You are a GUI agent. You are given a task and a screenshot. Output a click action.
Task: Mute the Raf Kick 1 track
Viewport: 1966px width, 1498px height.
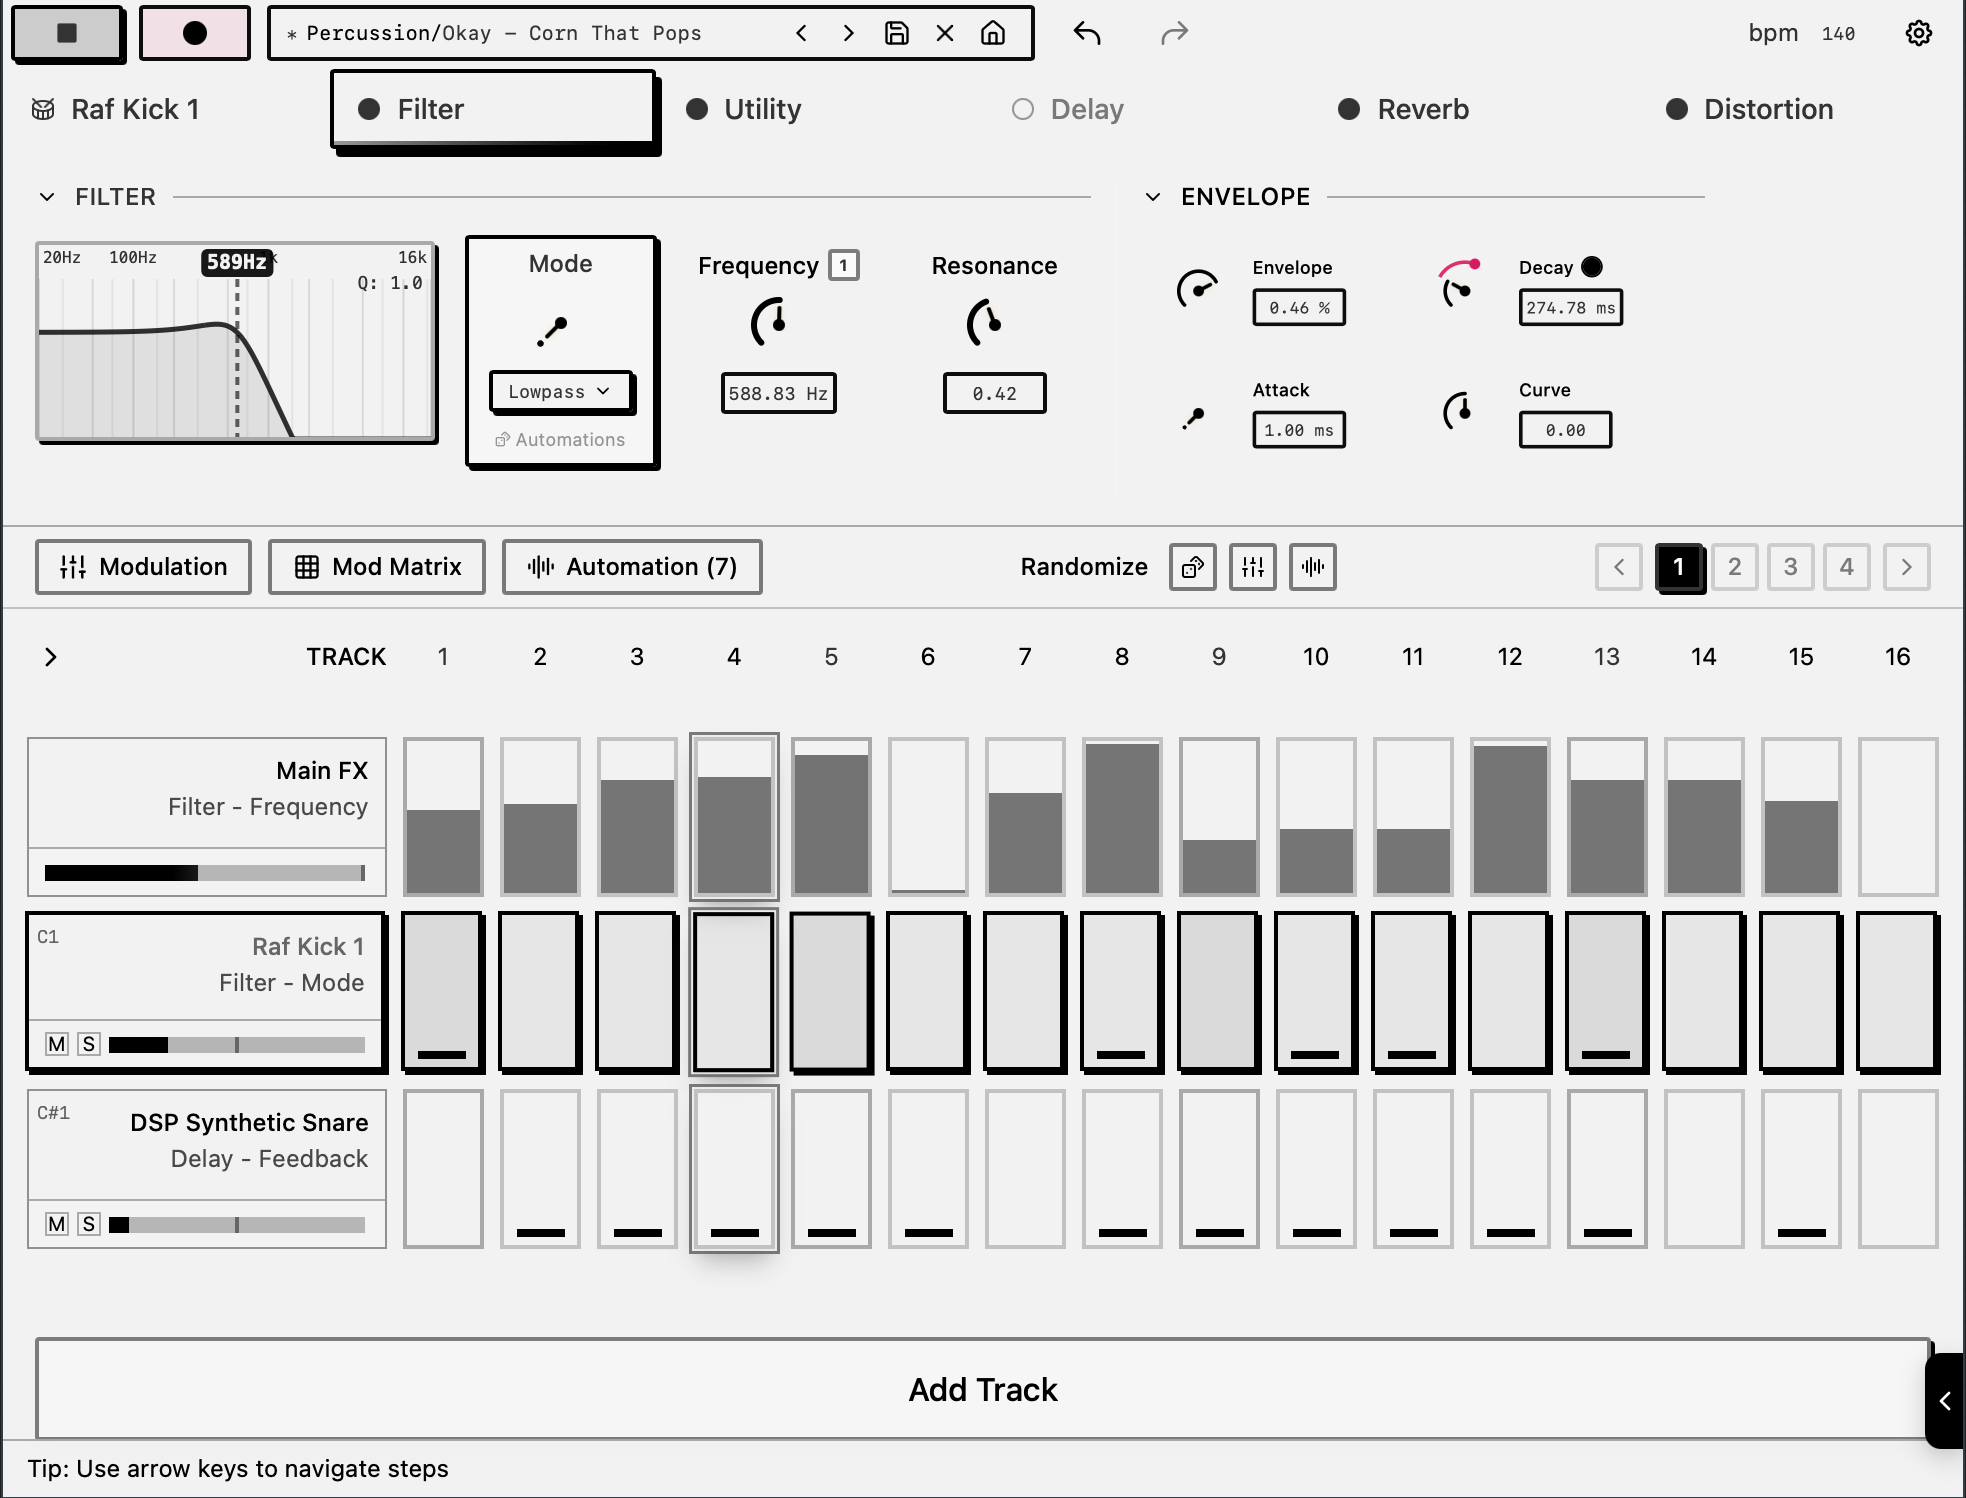click(x=57, y=1044)
